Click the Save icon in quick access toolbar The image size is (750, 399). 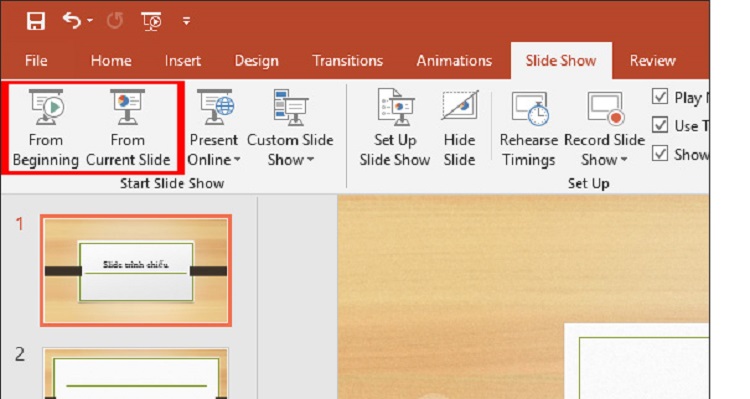[36, 21]
